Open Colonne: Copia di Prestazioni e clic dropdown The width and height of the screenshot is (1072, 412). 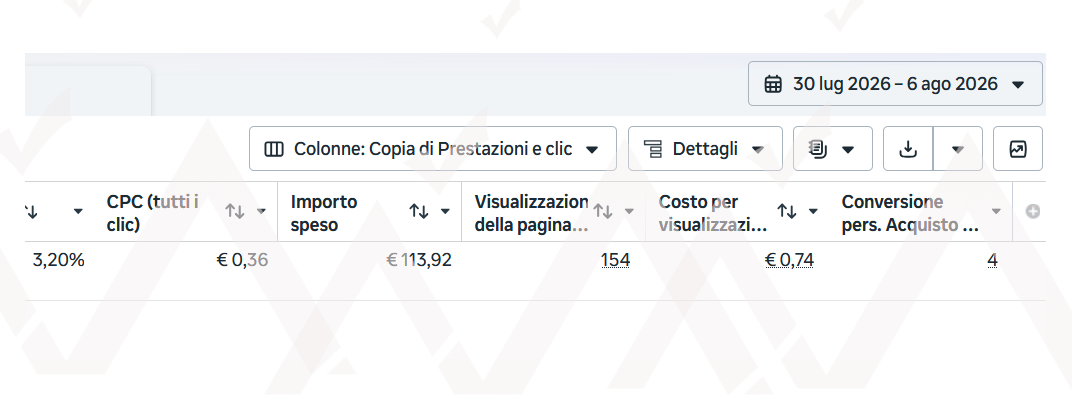pyautogui.click(x=433, y=148)
